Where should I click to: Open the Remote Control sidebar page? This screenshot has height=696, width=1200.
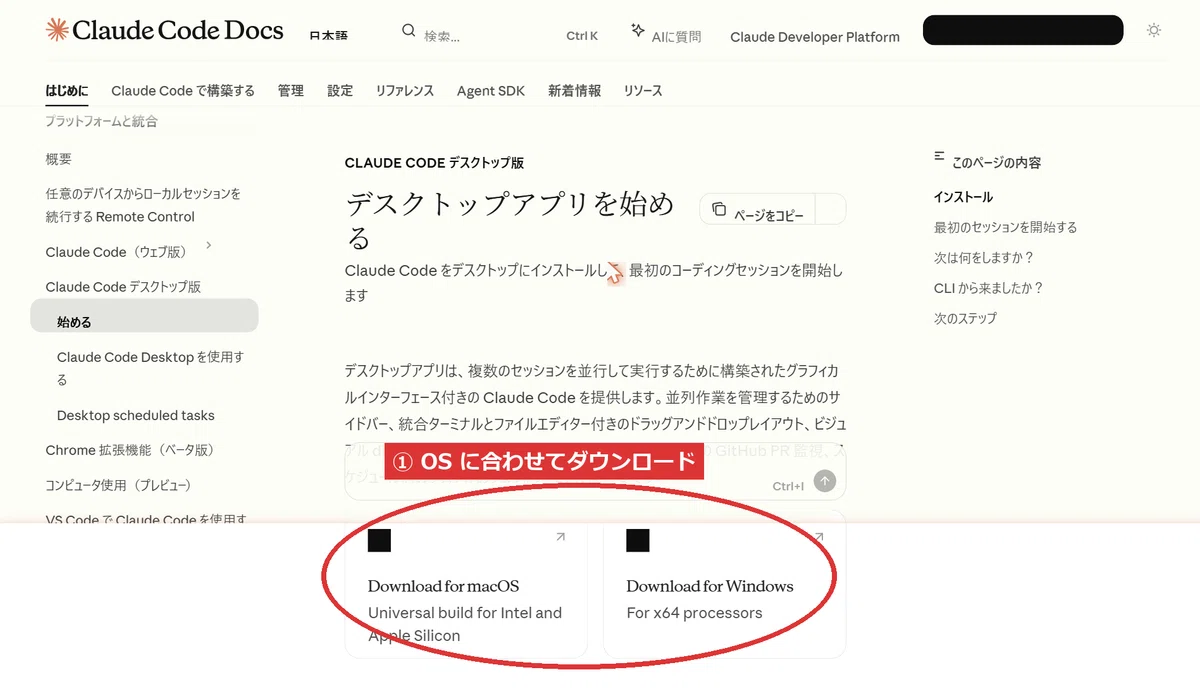(143, 205)
